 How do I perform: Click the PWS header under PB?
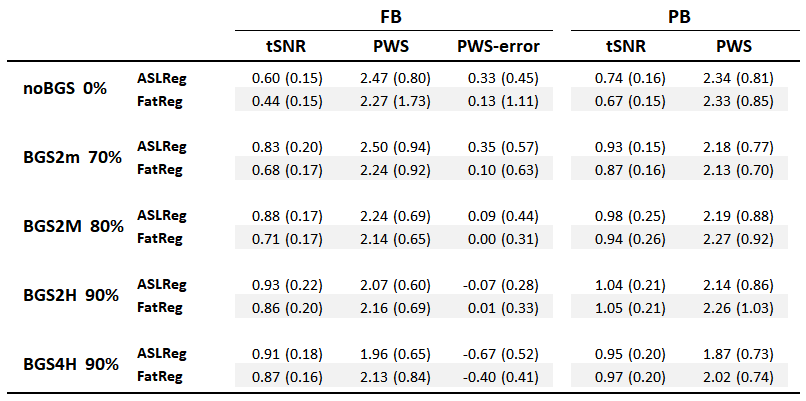coord(734,46)
